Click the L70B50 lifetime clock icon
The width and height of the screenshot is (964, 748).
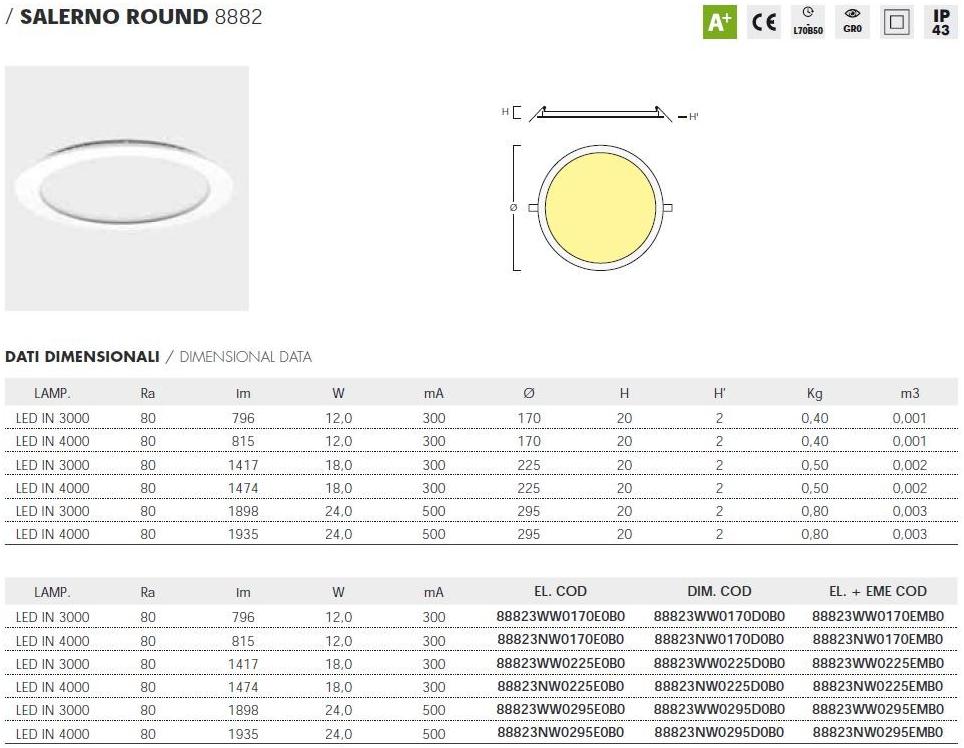tap(808, 22)
